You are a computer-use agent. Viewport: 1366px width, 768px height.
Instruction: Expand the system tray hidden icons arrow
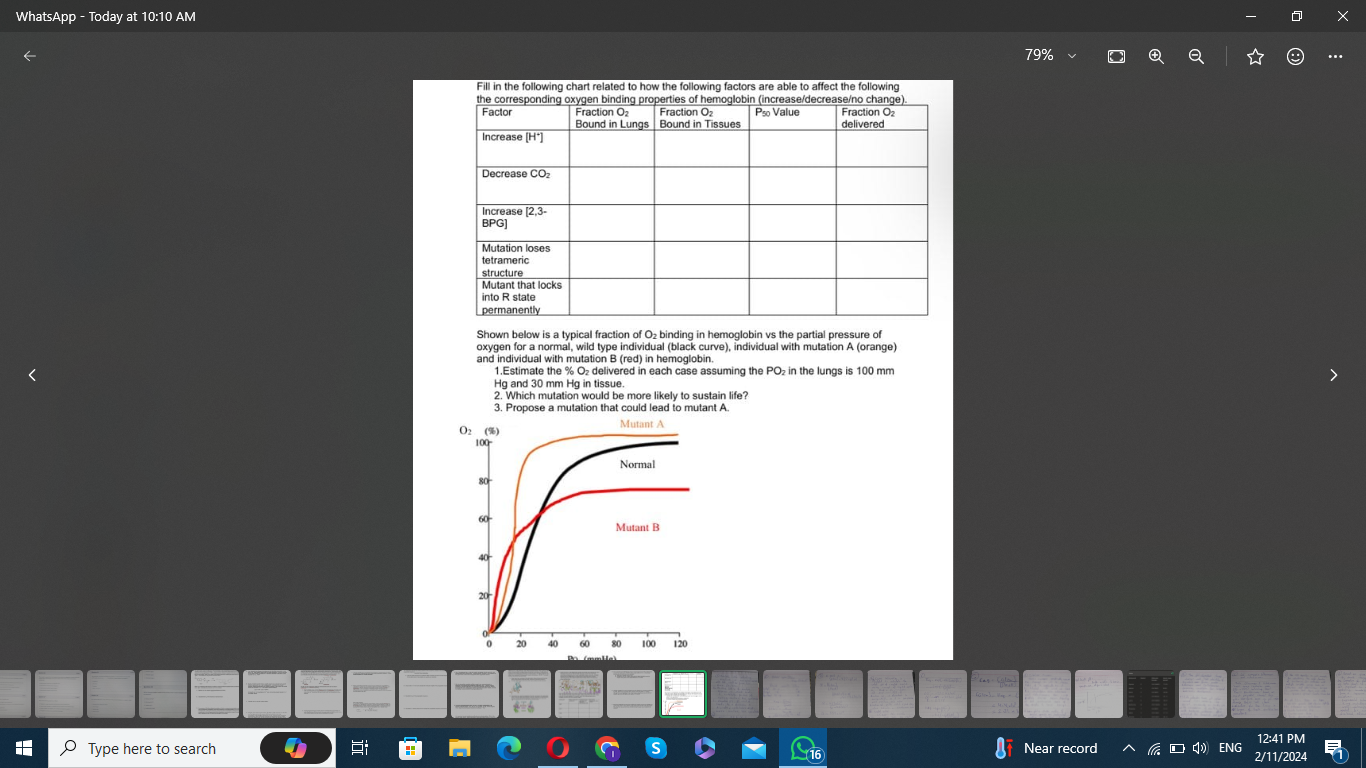pos(1129,748)
